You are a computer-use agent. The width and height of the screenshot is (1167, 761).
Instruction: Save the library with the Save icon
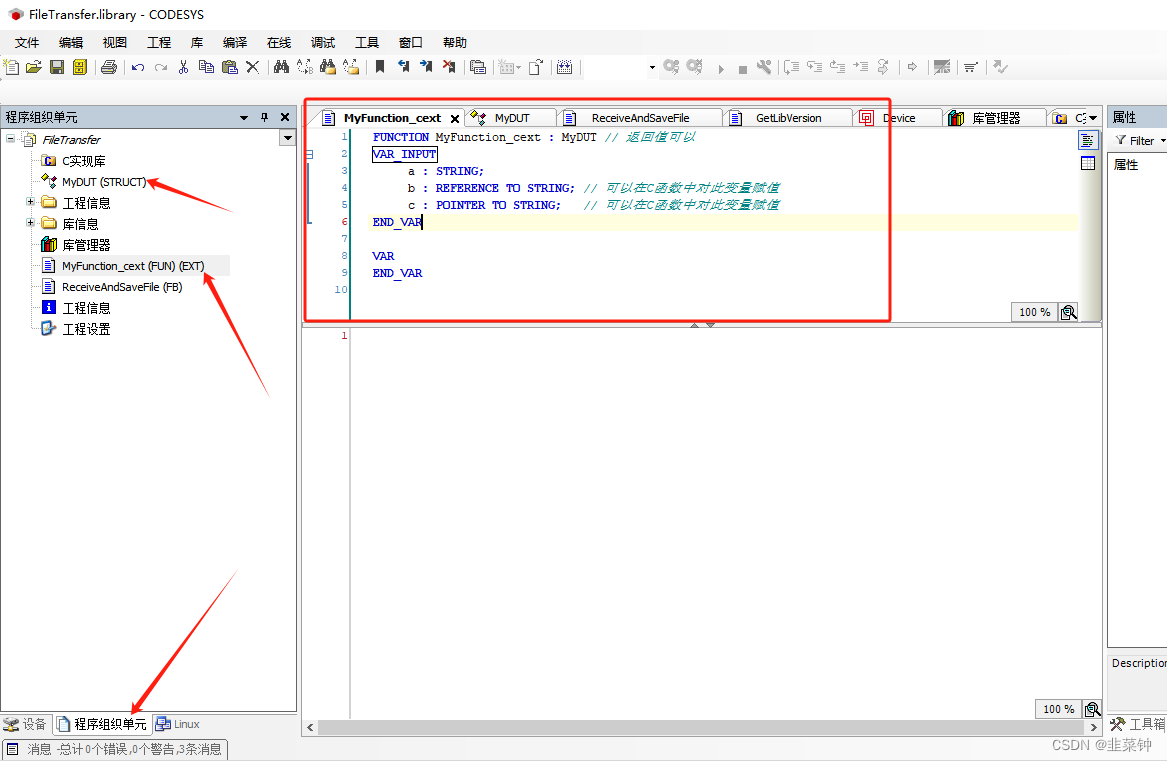pos(55,67)
